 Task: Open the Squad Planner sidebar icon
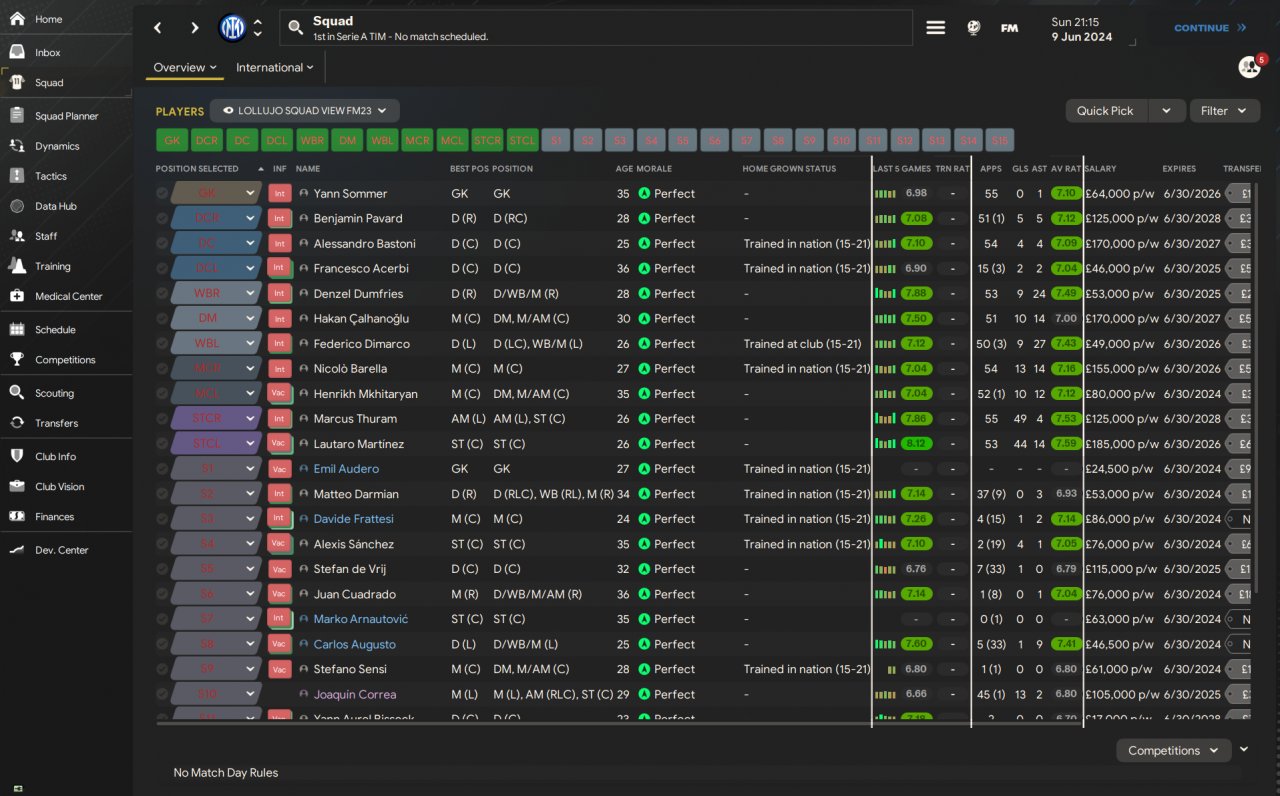point(17,115)
